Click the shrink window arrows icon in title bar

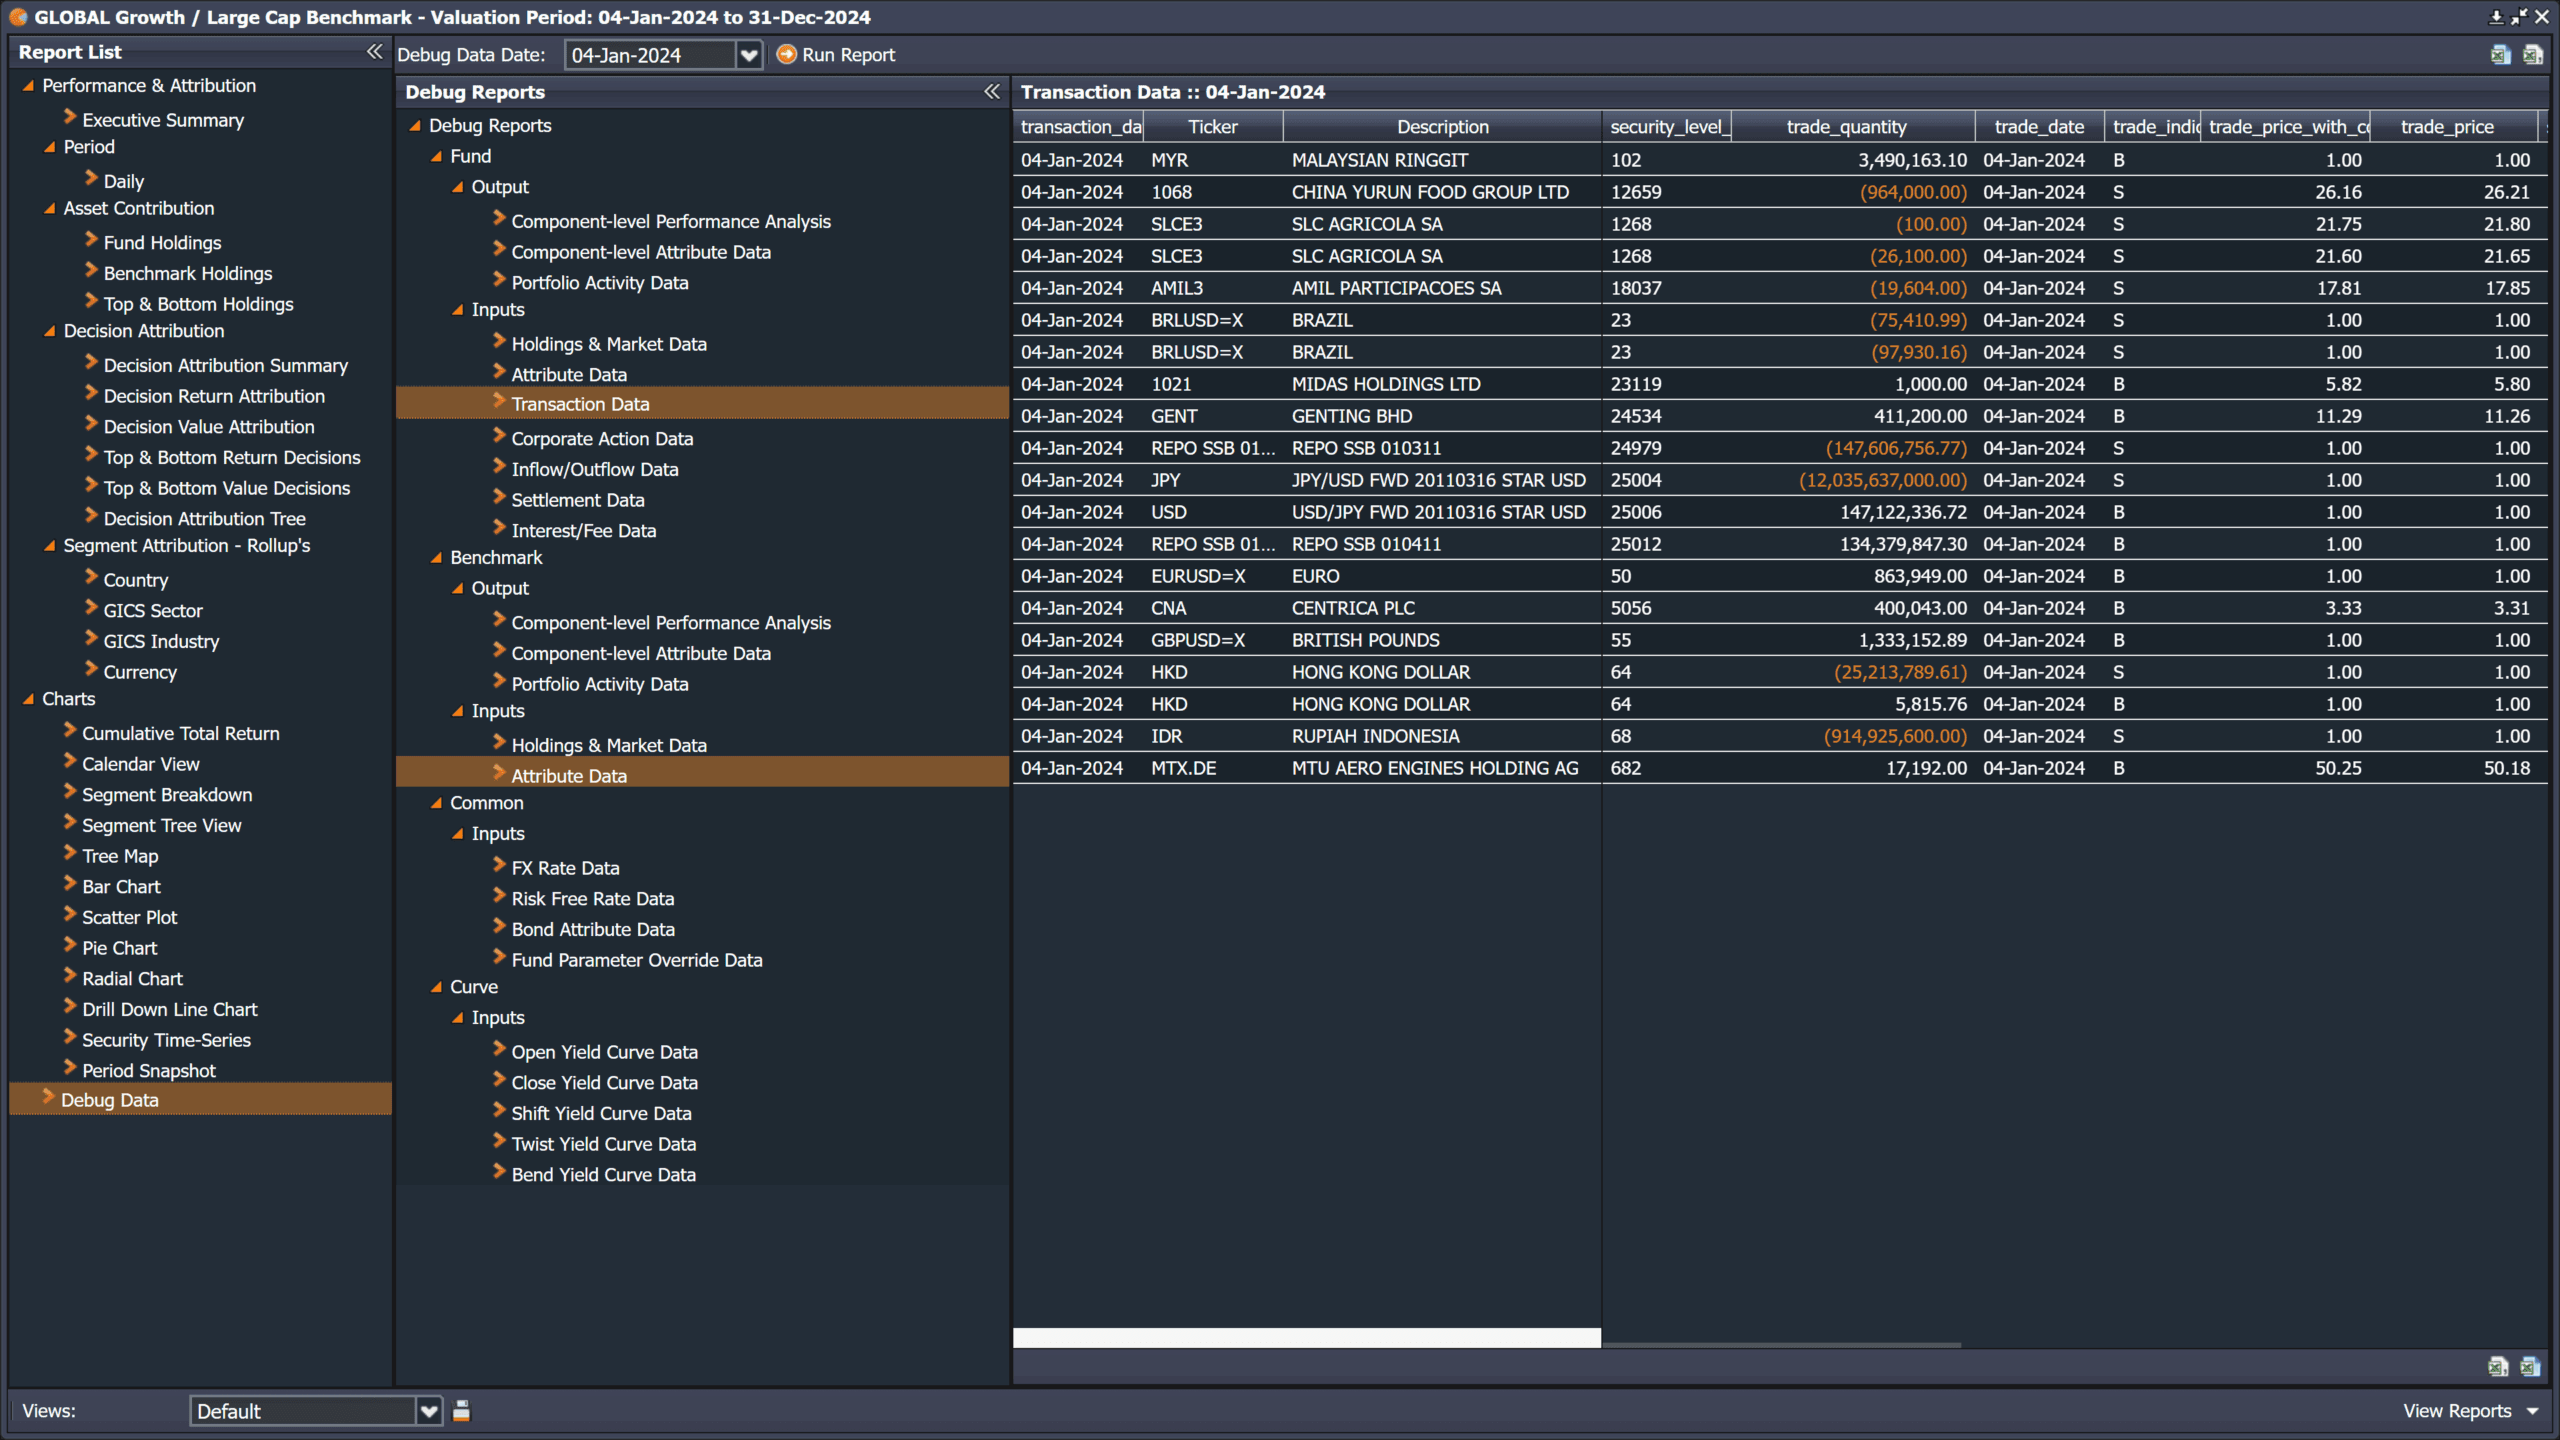(x=2518, y=17)
